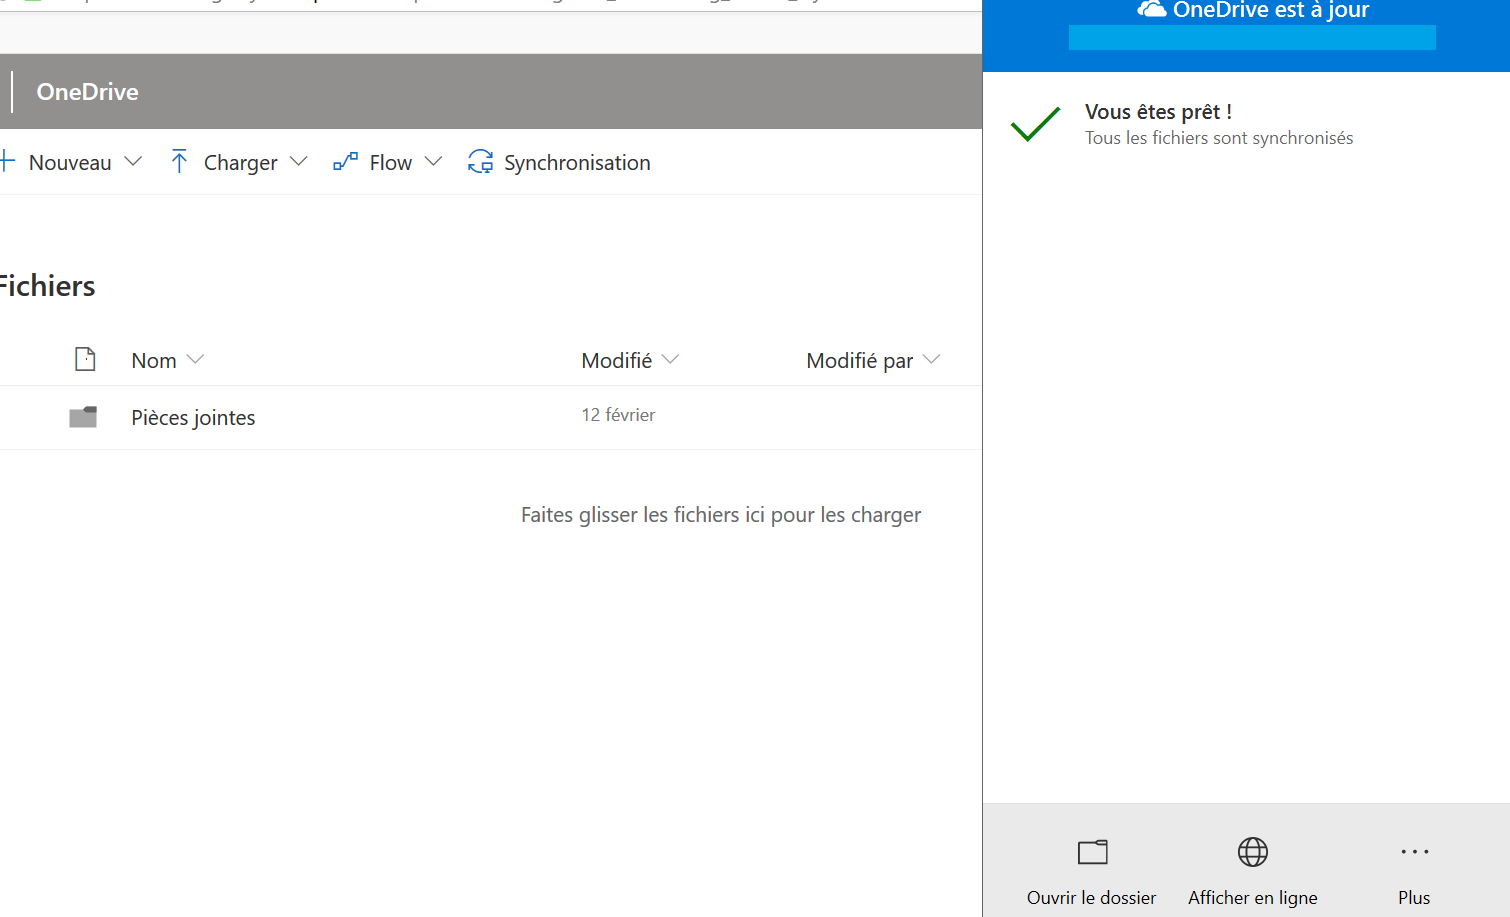Click 'Vous êtes prêt !' status text
This screenshot has height=917, width=1510.
(x=1159, y=112)
